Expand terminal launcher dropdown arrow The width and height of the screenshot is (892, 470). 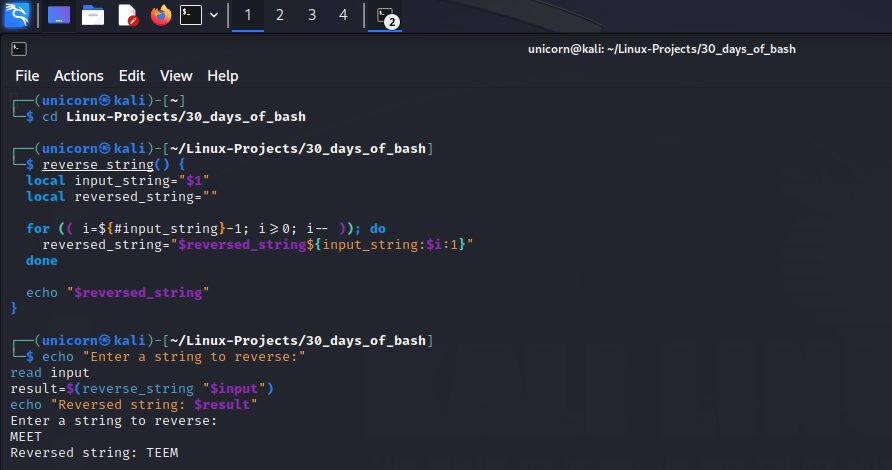coord(214,15)
